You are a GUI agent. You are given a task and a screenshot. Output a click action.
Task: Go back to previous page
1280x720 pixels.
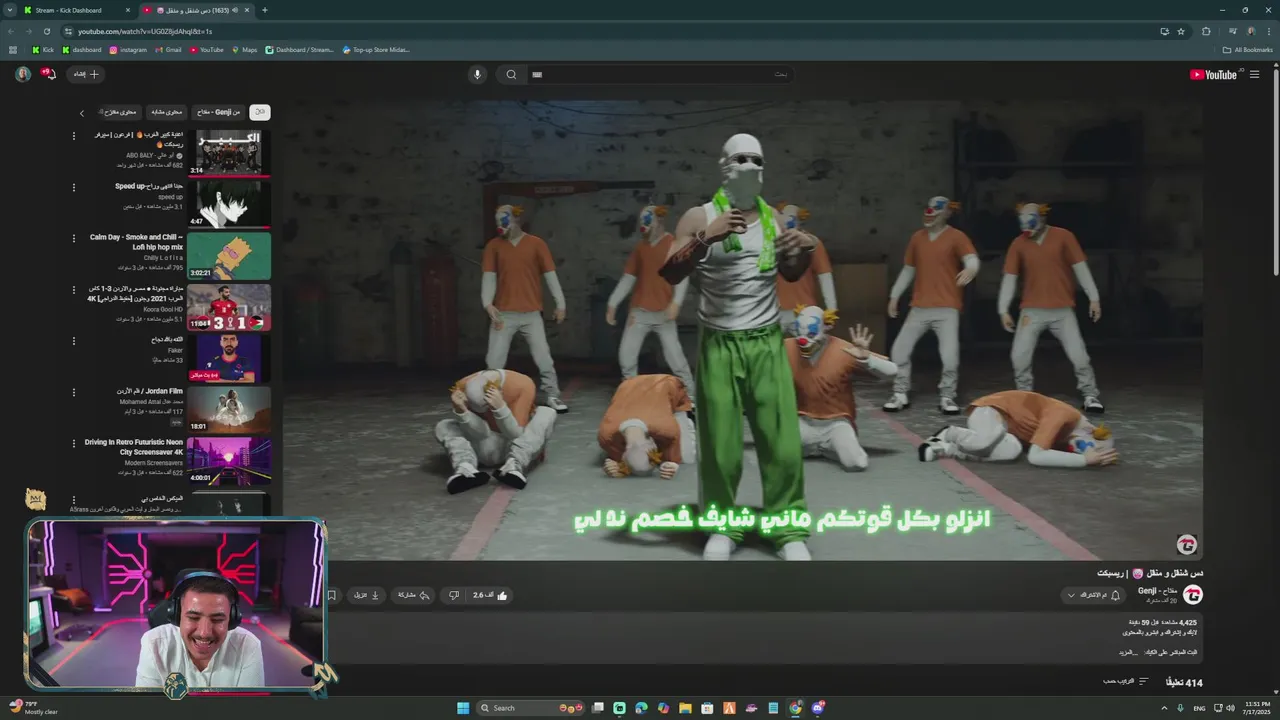click(x=11, y=31)
